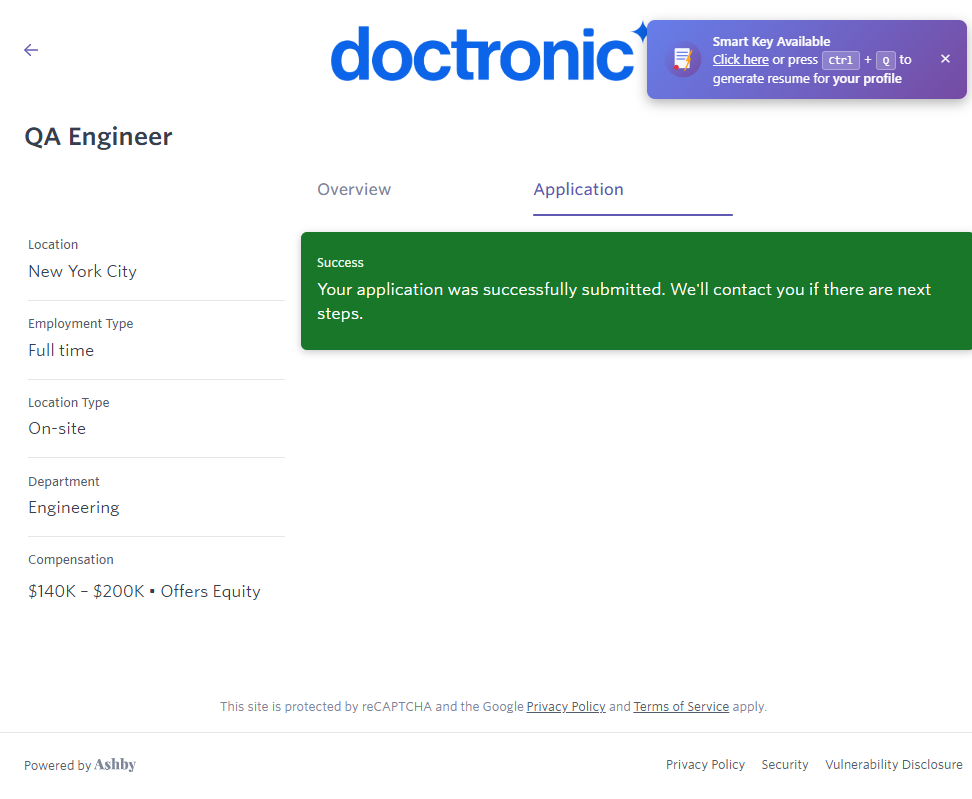
Task: Dismiss the Smart Key Available popup
Action: 945,59
